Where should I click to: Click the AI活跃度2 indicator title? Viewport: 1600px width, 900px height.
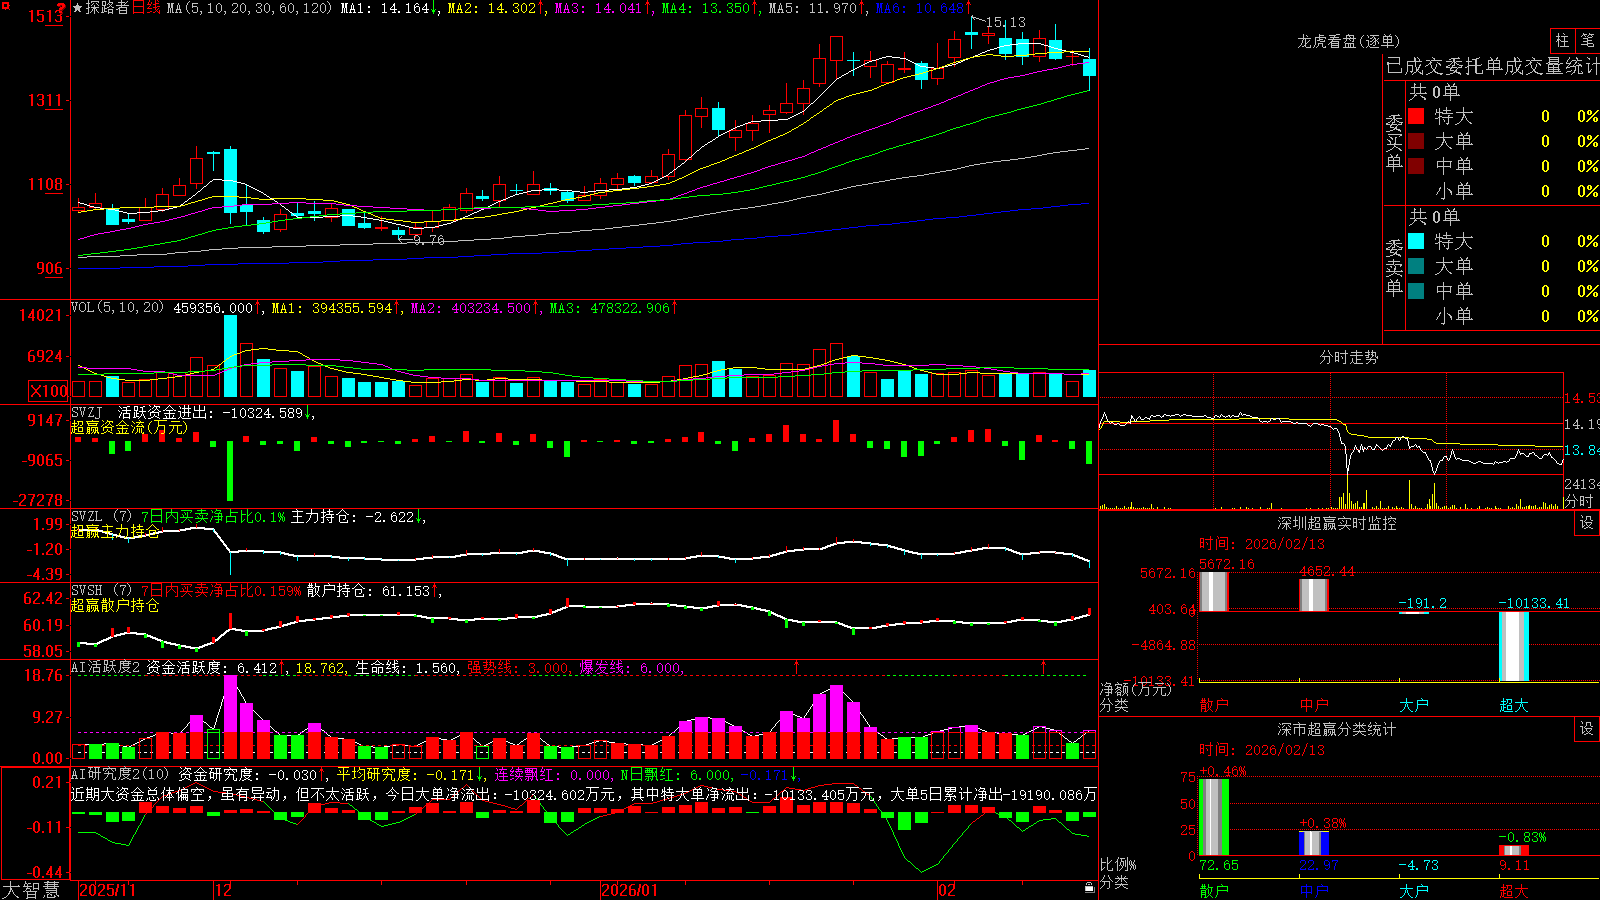coord(106,667)
